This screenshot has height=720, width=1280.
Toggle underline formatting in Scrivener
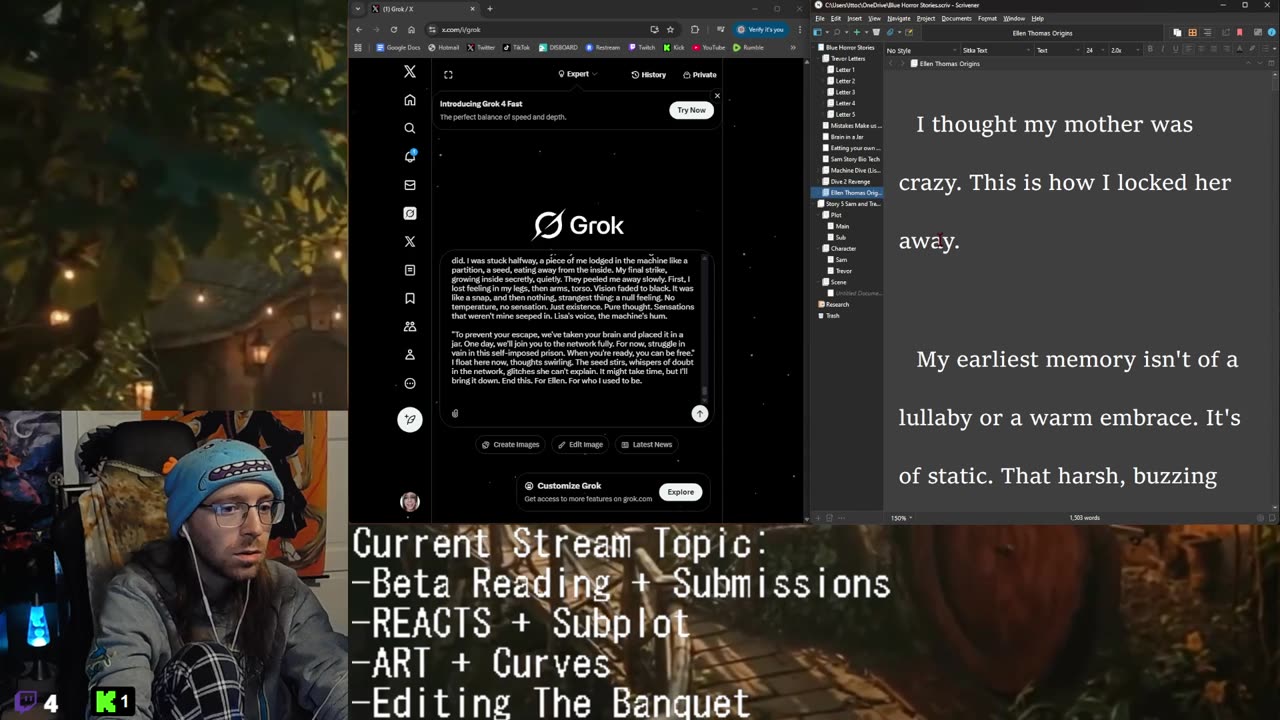click(1175, 50)
